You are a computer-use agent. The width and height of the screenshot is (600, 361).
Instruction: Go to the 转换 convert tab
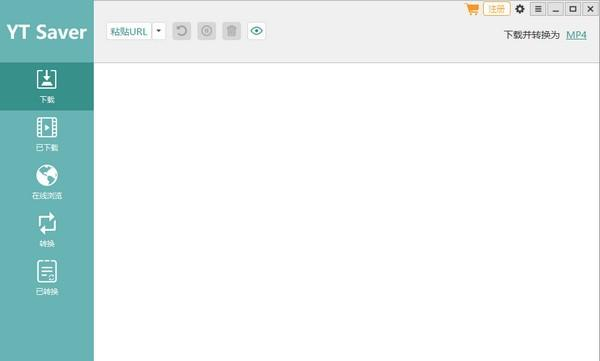click(x=47, y=230)
